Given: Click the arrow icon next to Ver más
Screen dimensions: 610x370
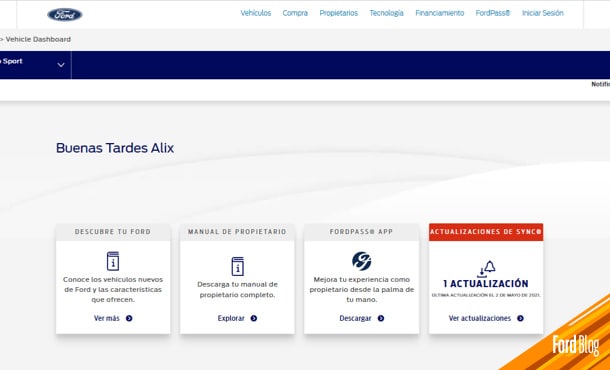Looking at the screenshot, I should click(x=129, y=318).
